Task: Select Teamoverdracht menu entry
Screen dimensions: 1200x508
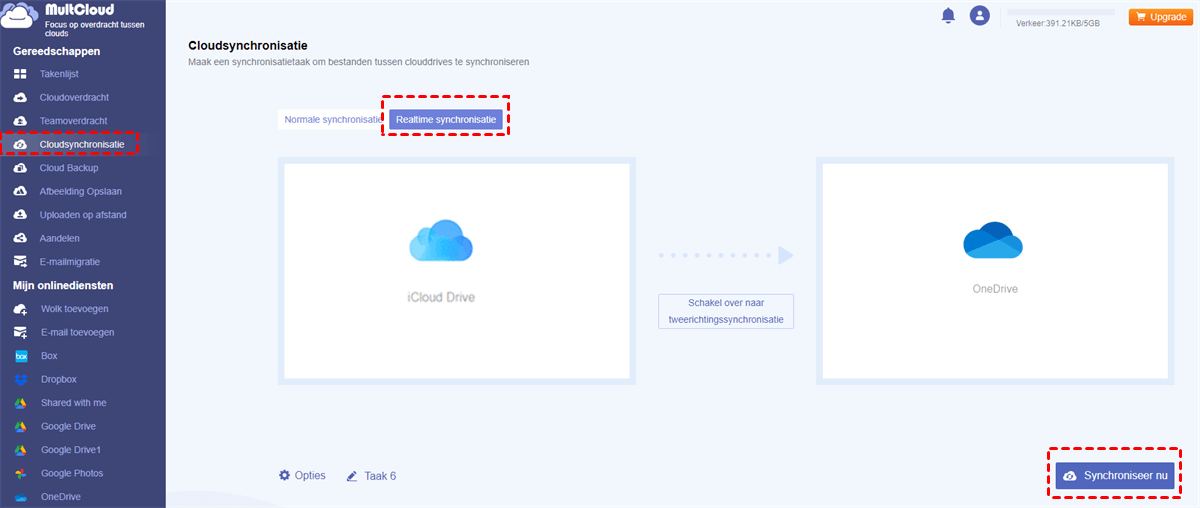Action: click(x=73, y=121)
